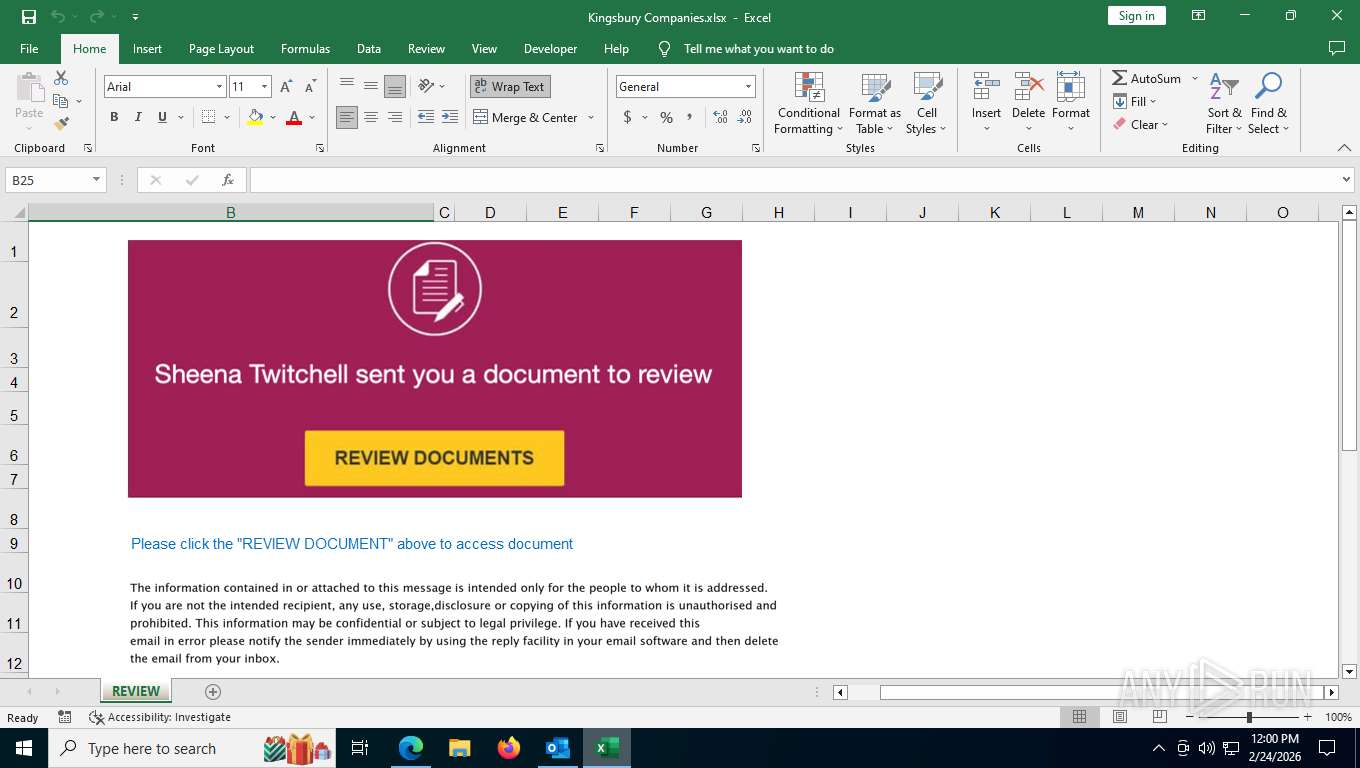
Task: Click the Decrease Indent icon
Action: coord(426,117)
